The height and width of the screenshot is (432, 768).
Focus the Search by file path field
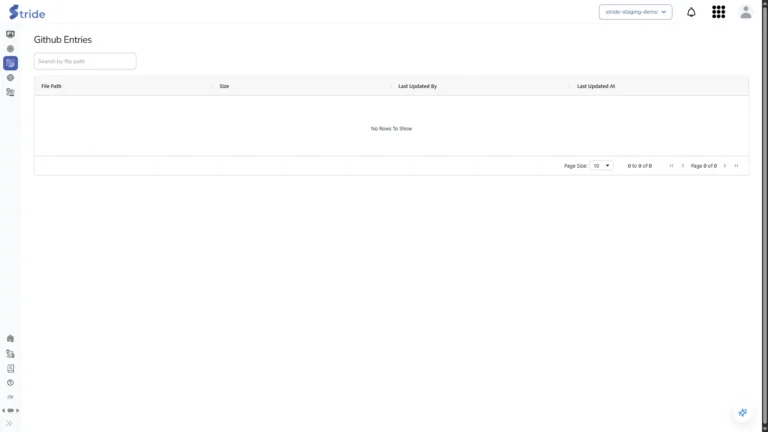click(85, 61)
